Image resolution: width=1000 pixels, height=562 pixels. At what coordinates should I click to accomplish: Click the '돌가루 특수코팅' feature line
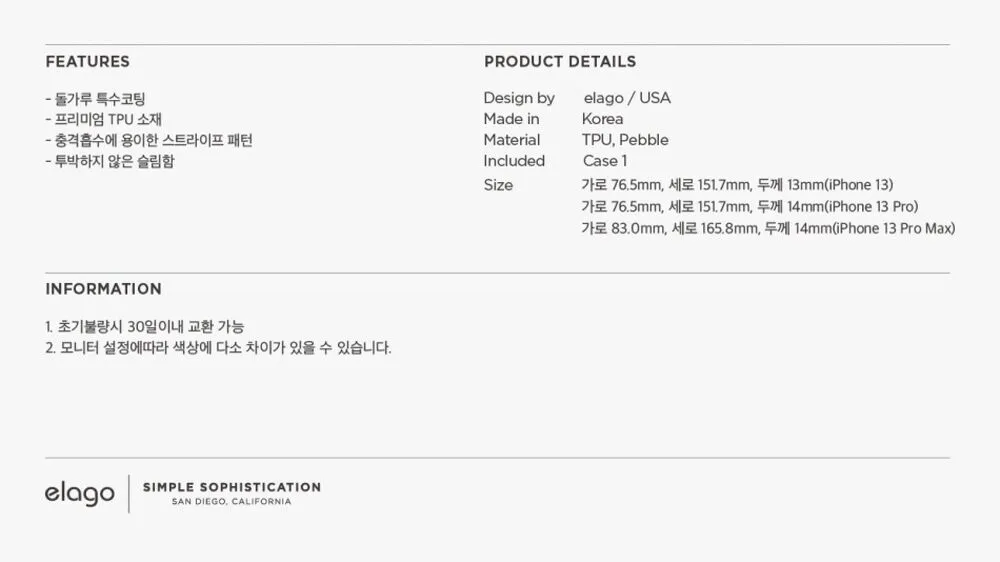coord(96,99)
